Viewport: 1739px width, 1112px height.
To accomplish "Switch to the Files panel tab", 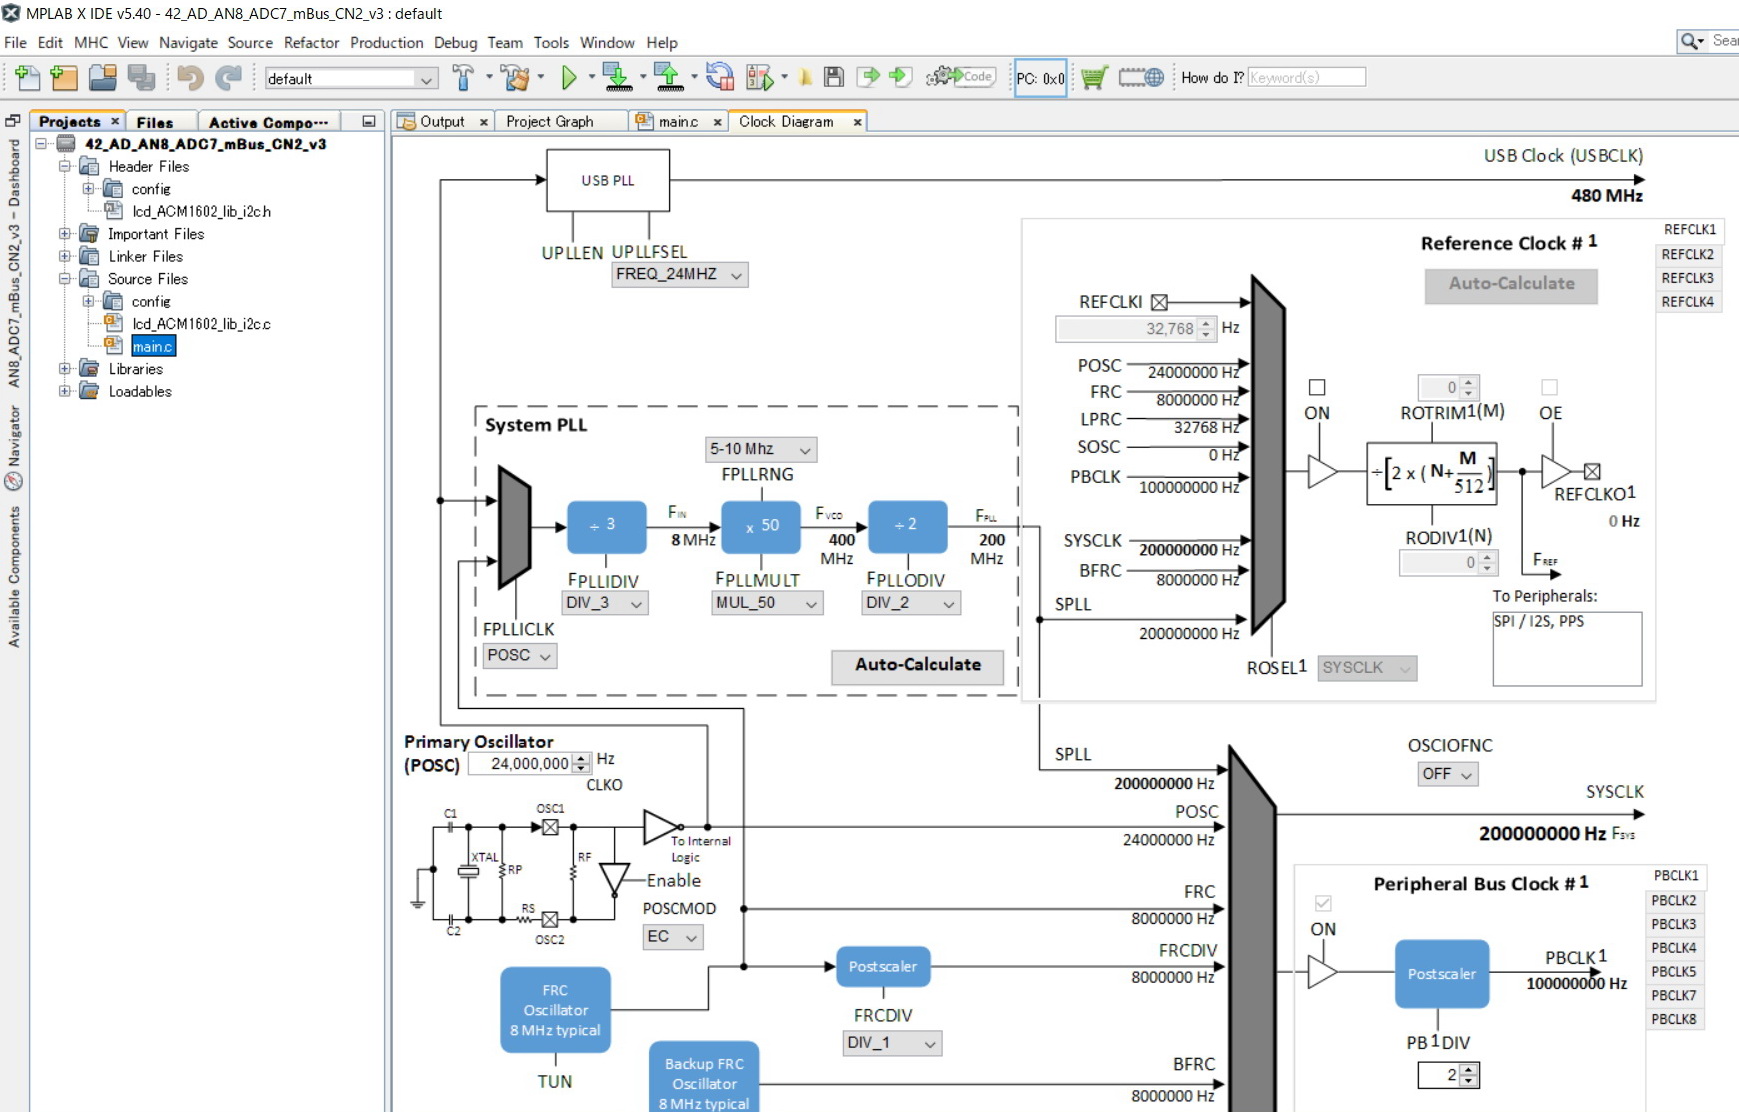I will pos(155,122).
